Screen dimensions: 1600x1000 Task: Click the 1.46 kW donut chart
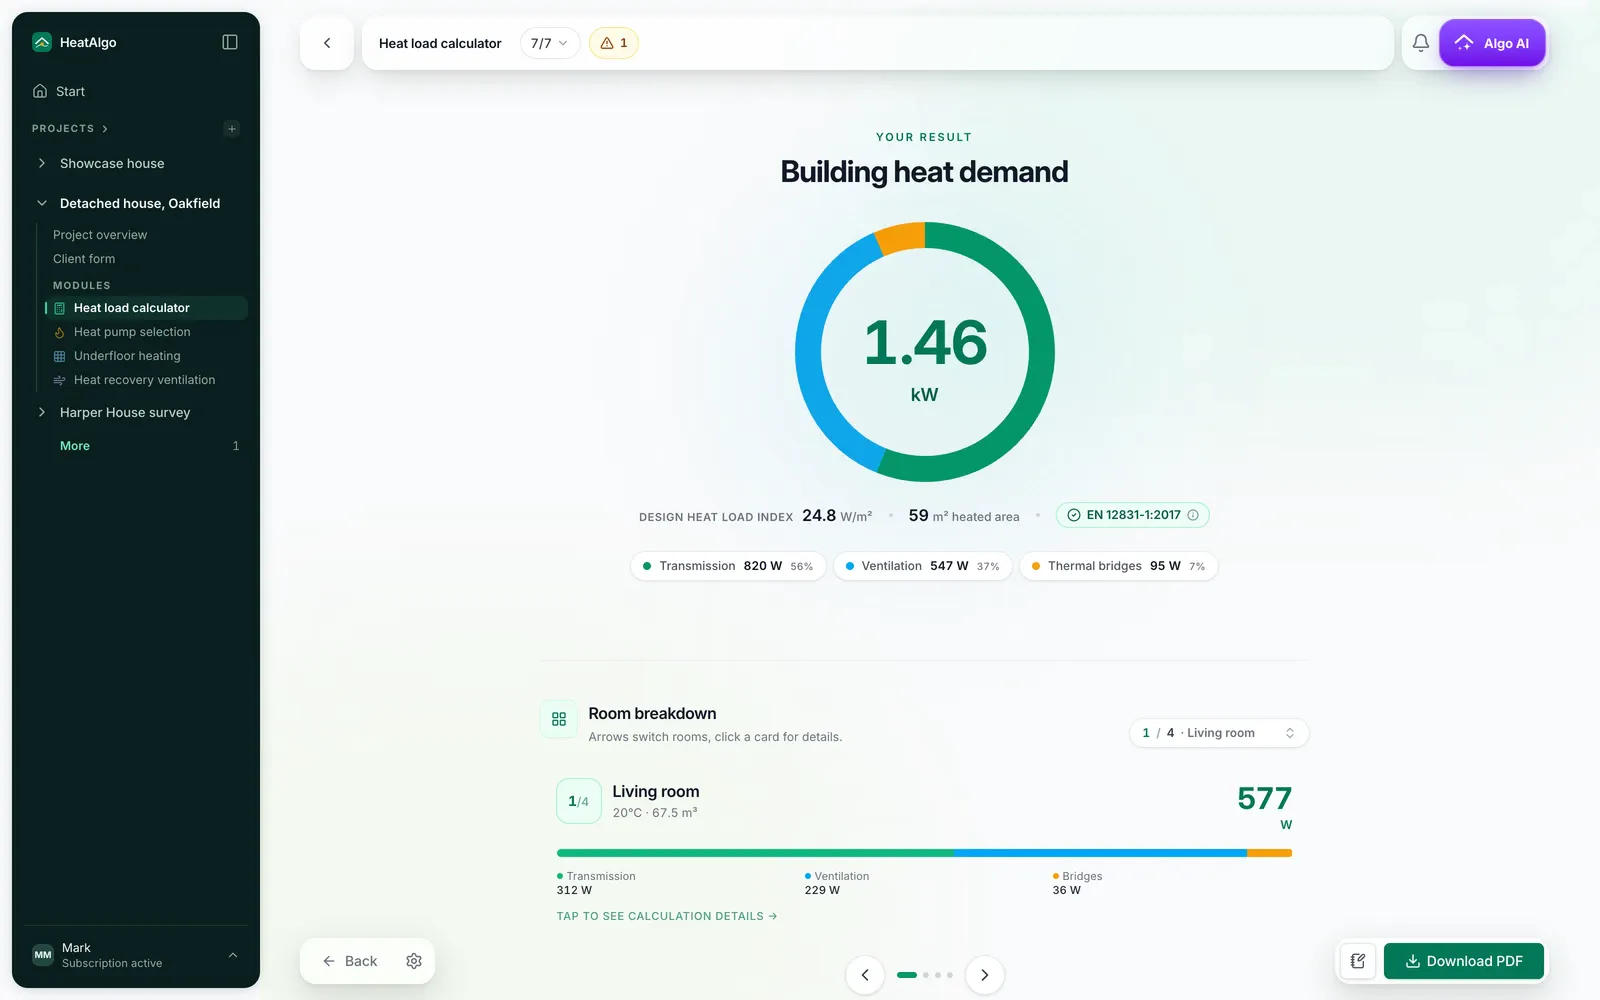pos(925,352)
